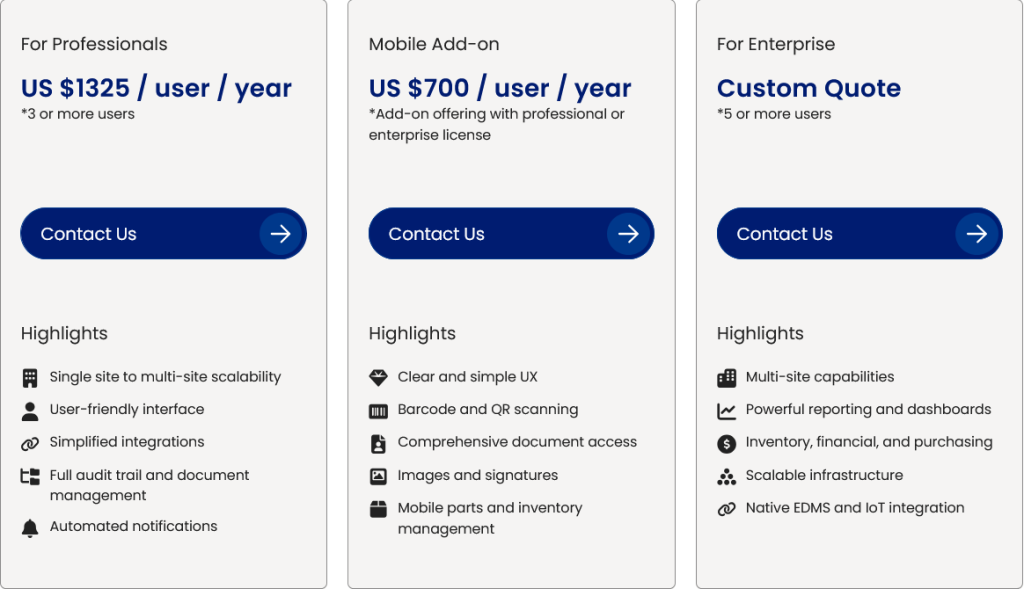Click the folder tree icon for Full audit trail
1024x589 pixels.
click(30, 476)
